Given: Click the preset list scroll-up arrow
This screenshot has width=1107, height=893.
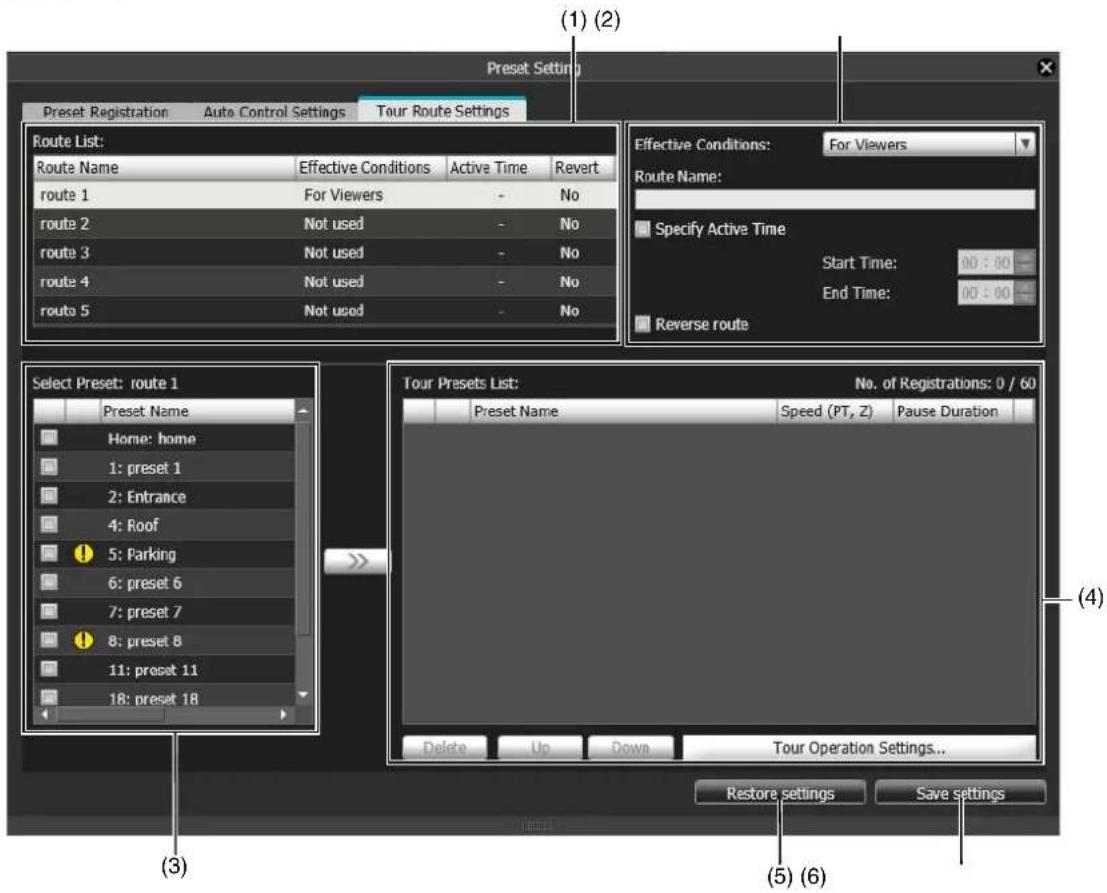Looking at the screenshot, I should [x=304, y=410].
